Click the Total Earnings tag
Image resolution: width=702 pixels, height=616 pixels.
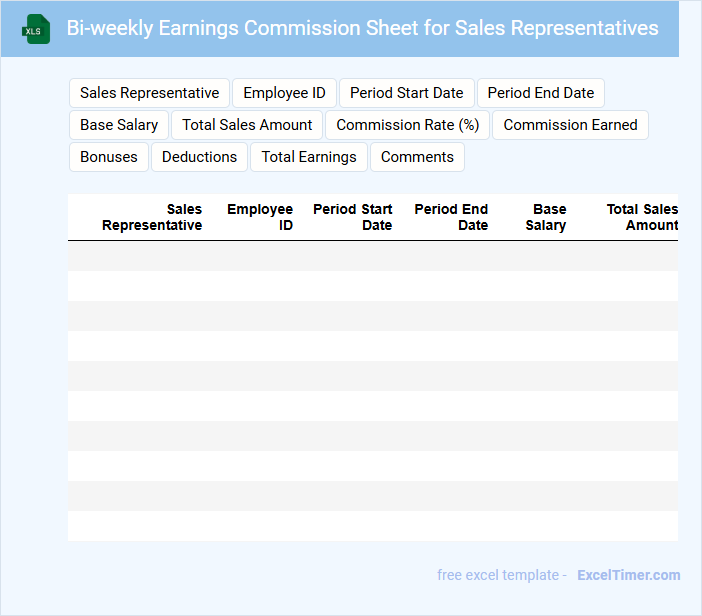tap(309, 157)
